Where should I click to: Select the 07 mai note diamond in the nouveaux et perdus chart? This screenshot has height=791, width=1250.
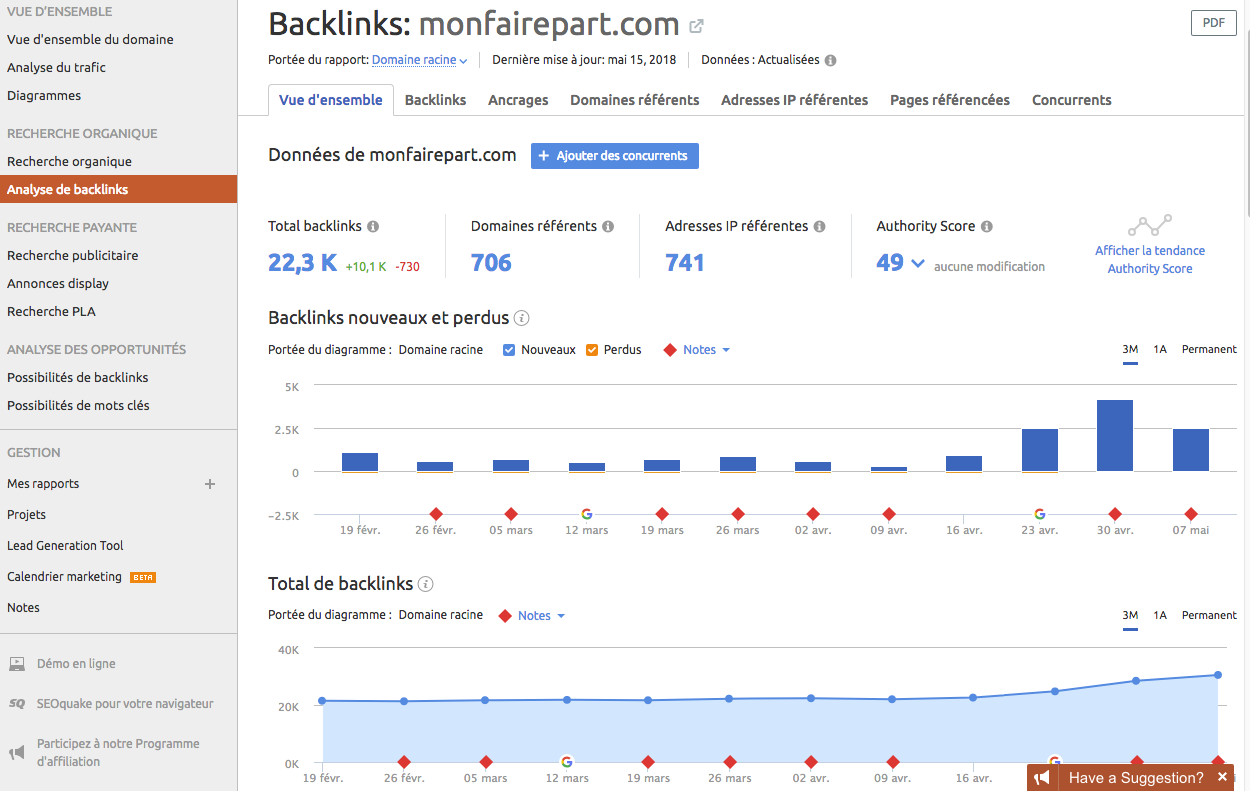1191,514
